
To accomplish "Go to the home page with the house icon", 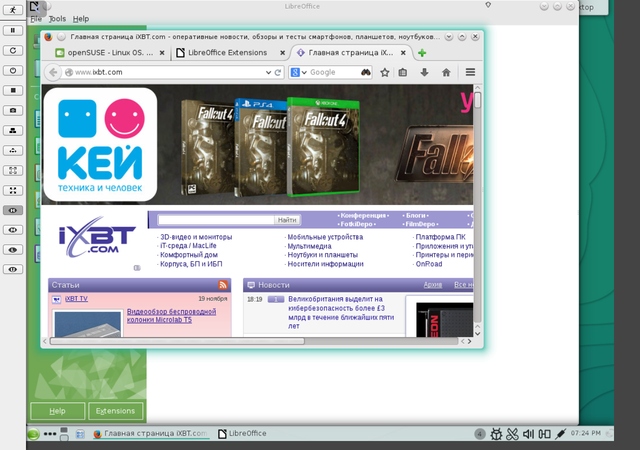I will click(x=446, y=73).
